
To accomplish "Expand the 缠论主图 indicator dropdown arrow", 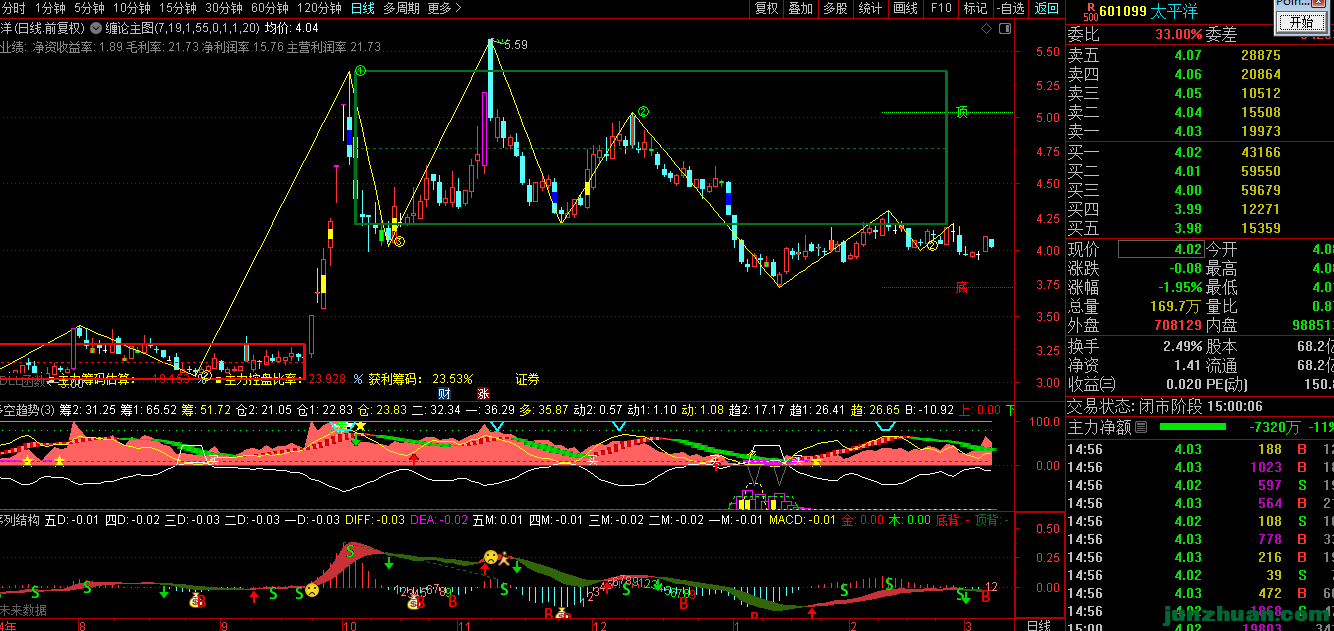I will point(95,29).
